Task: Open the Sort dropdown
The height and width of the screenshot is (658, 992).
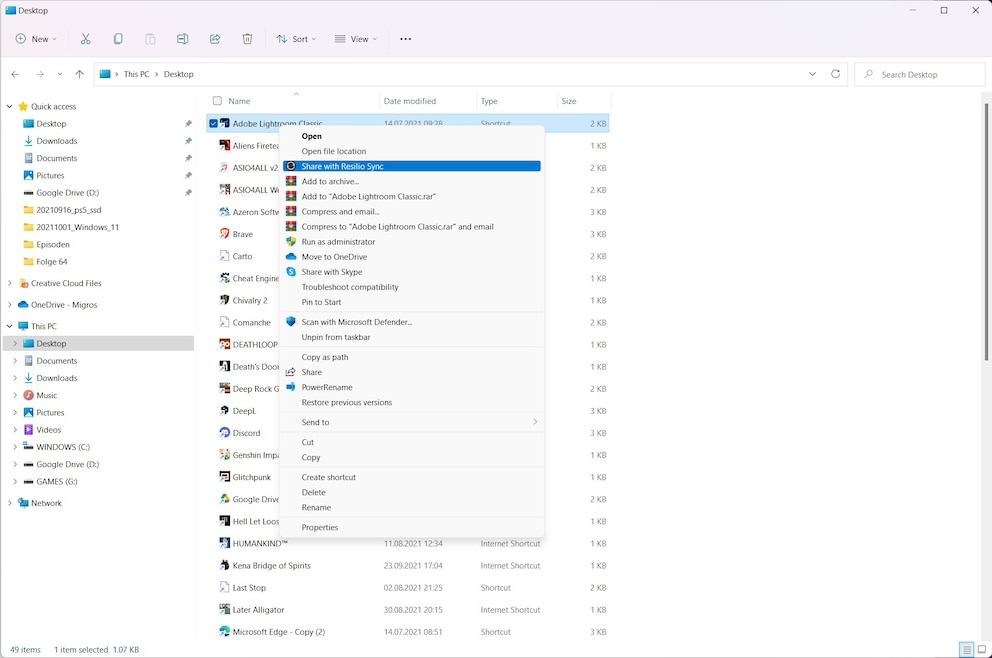Action: coord(296,39)
